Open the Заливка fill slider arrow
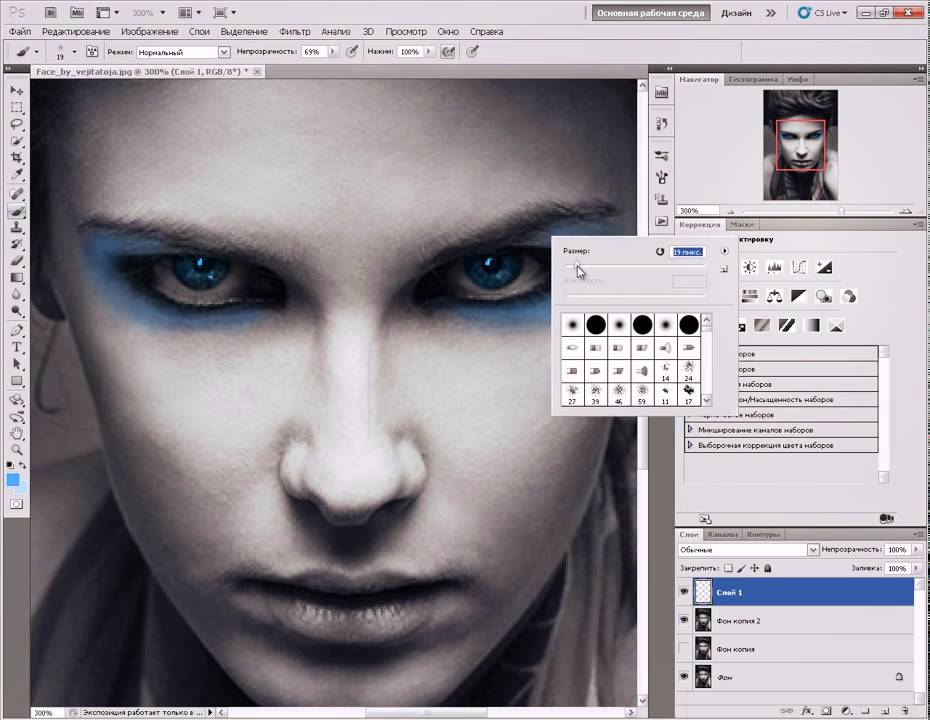The image size is (930, 720). [x=916, y=568]
